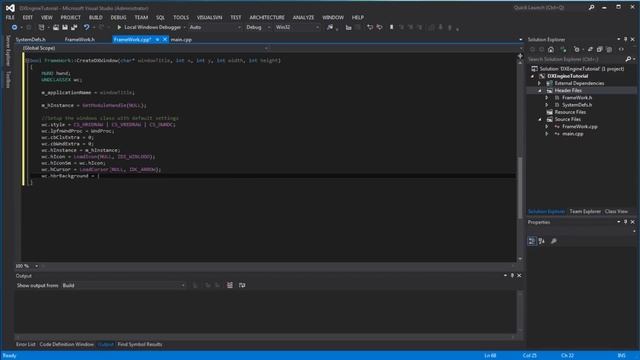
Task: Open the Global Scope dropdown
Action: 145,48
